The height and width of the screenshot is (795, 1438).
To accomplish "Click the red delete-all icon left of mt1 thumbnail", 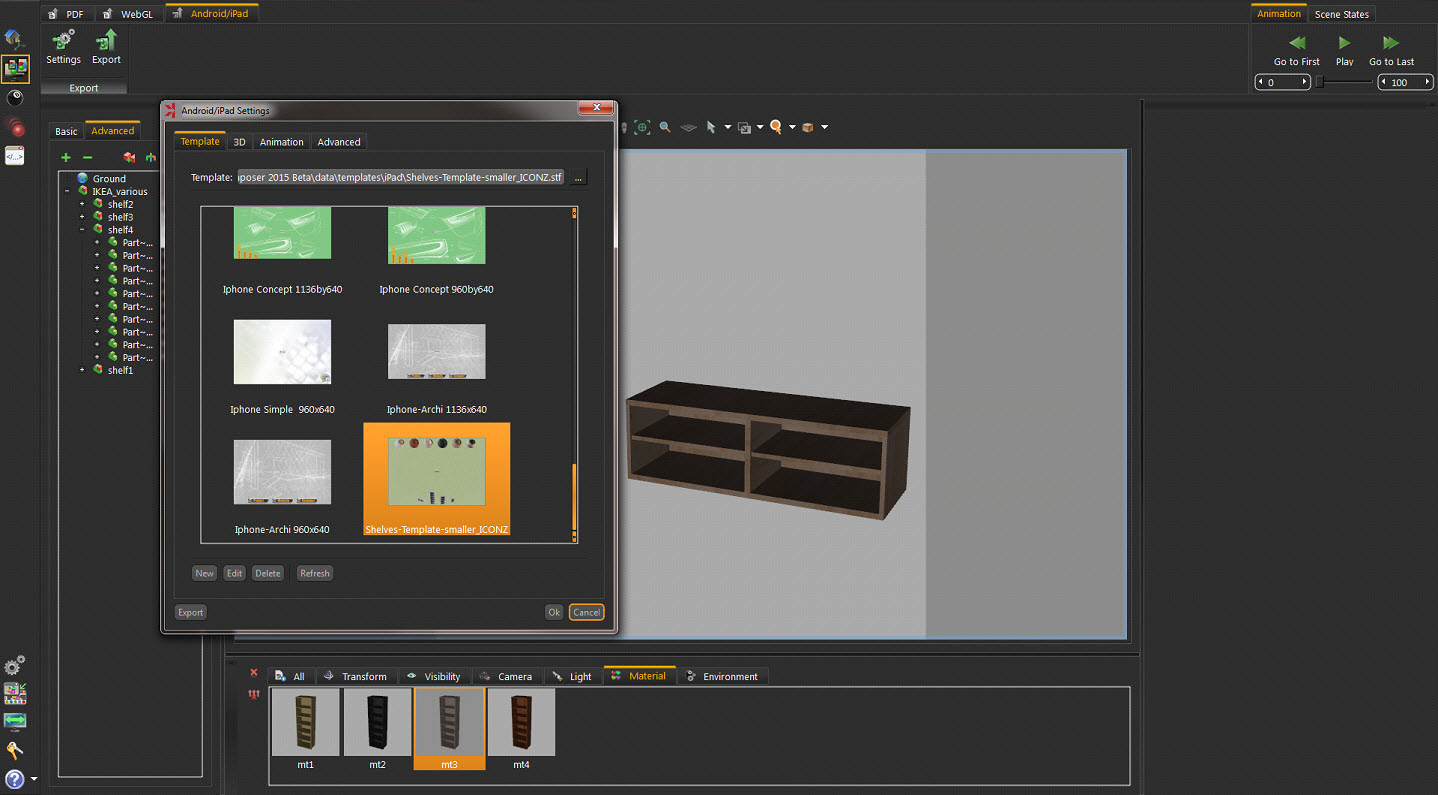I will [x=253, y=694].
